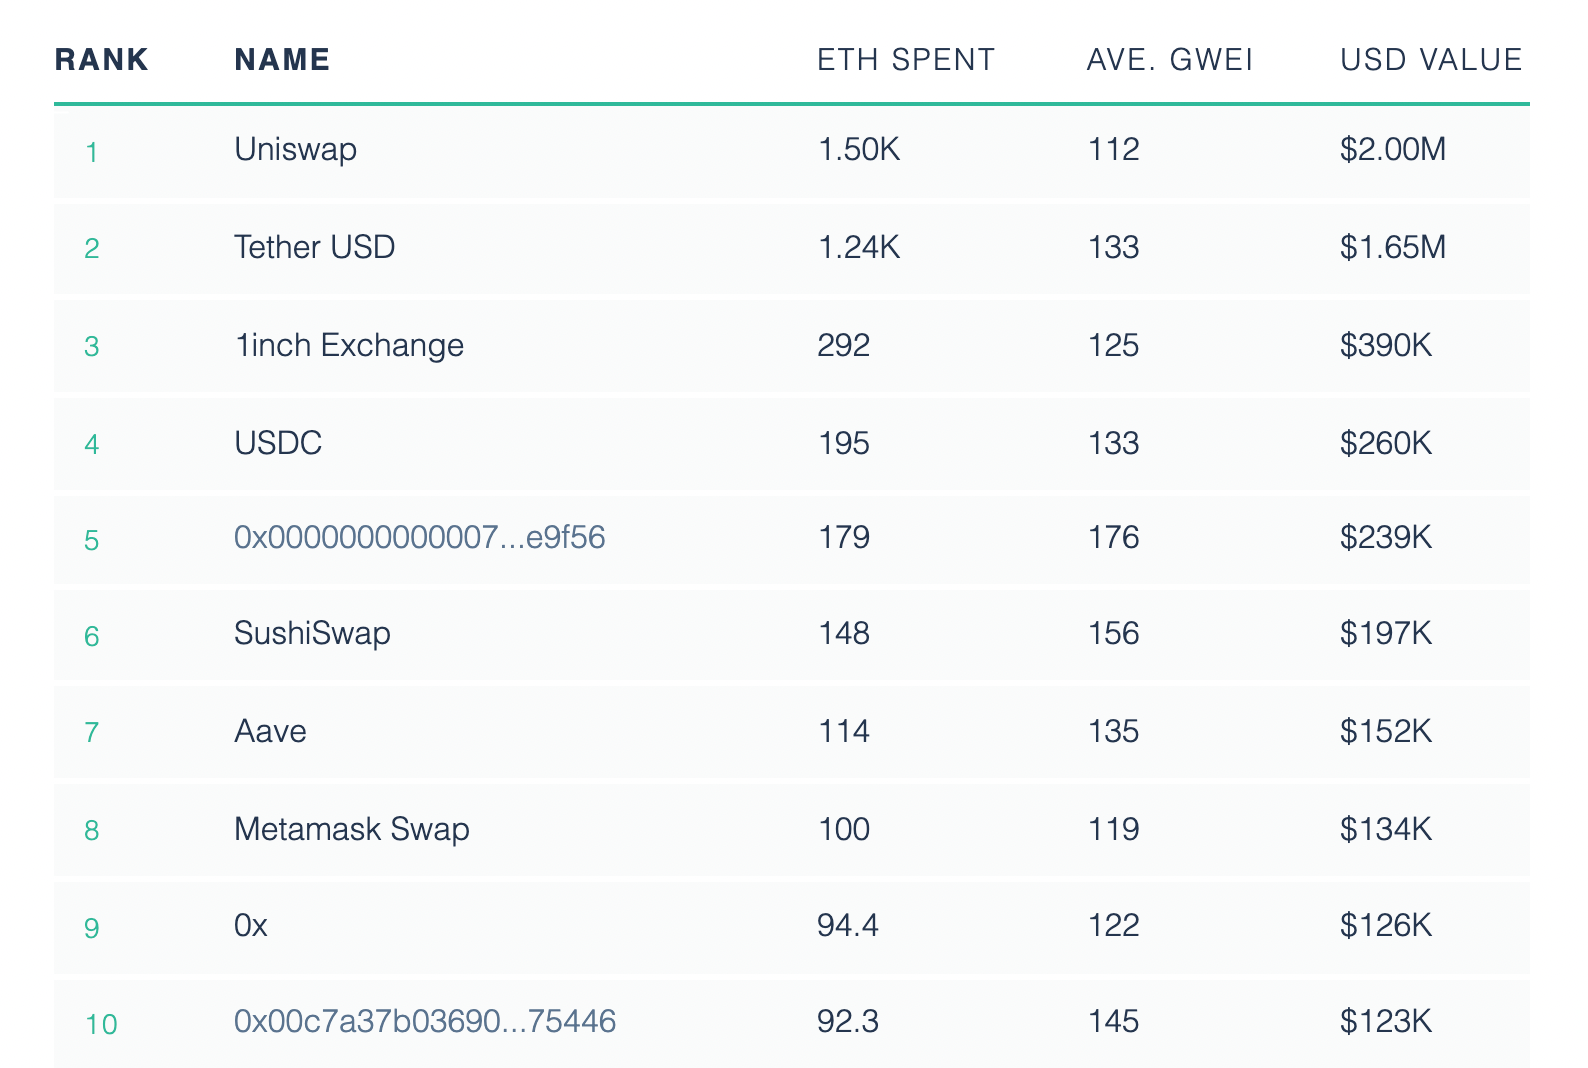
Task: Click rank number 5
Action: (x=92, y=541)
